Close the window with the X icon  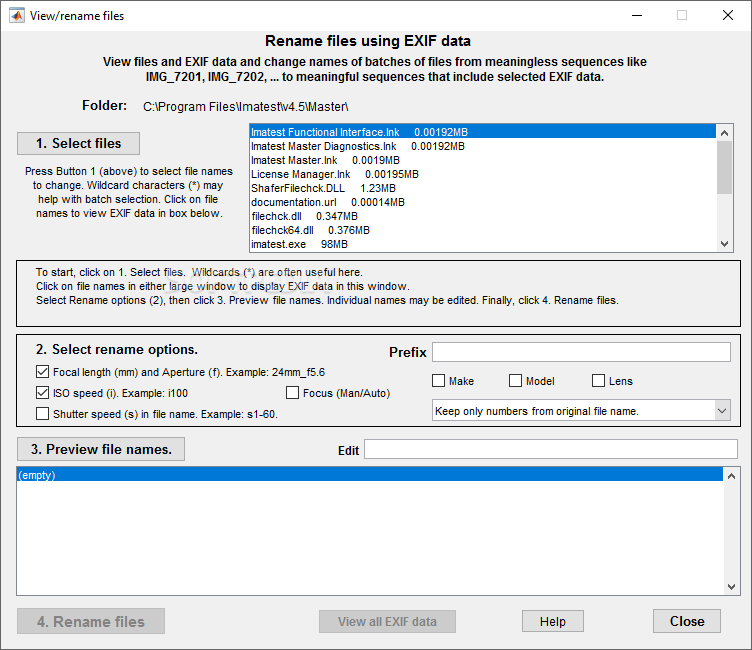point(728,15)
